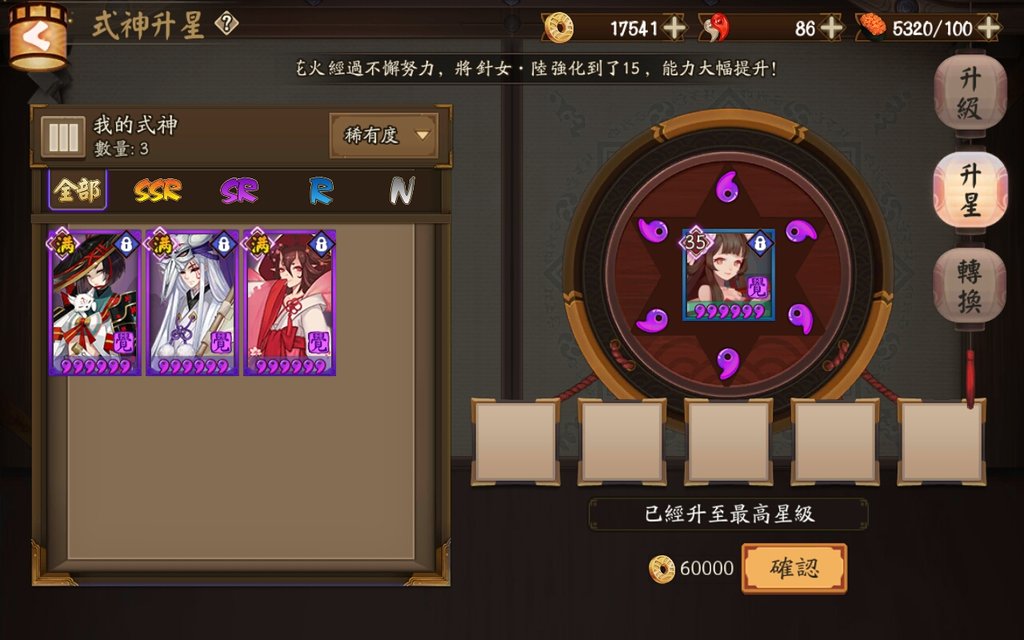Filter by SSR rarity tab
The height and width of the screenshot is (640, 1024).
coord(157,191)
